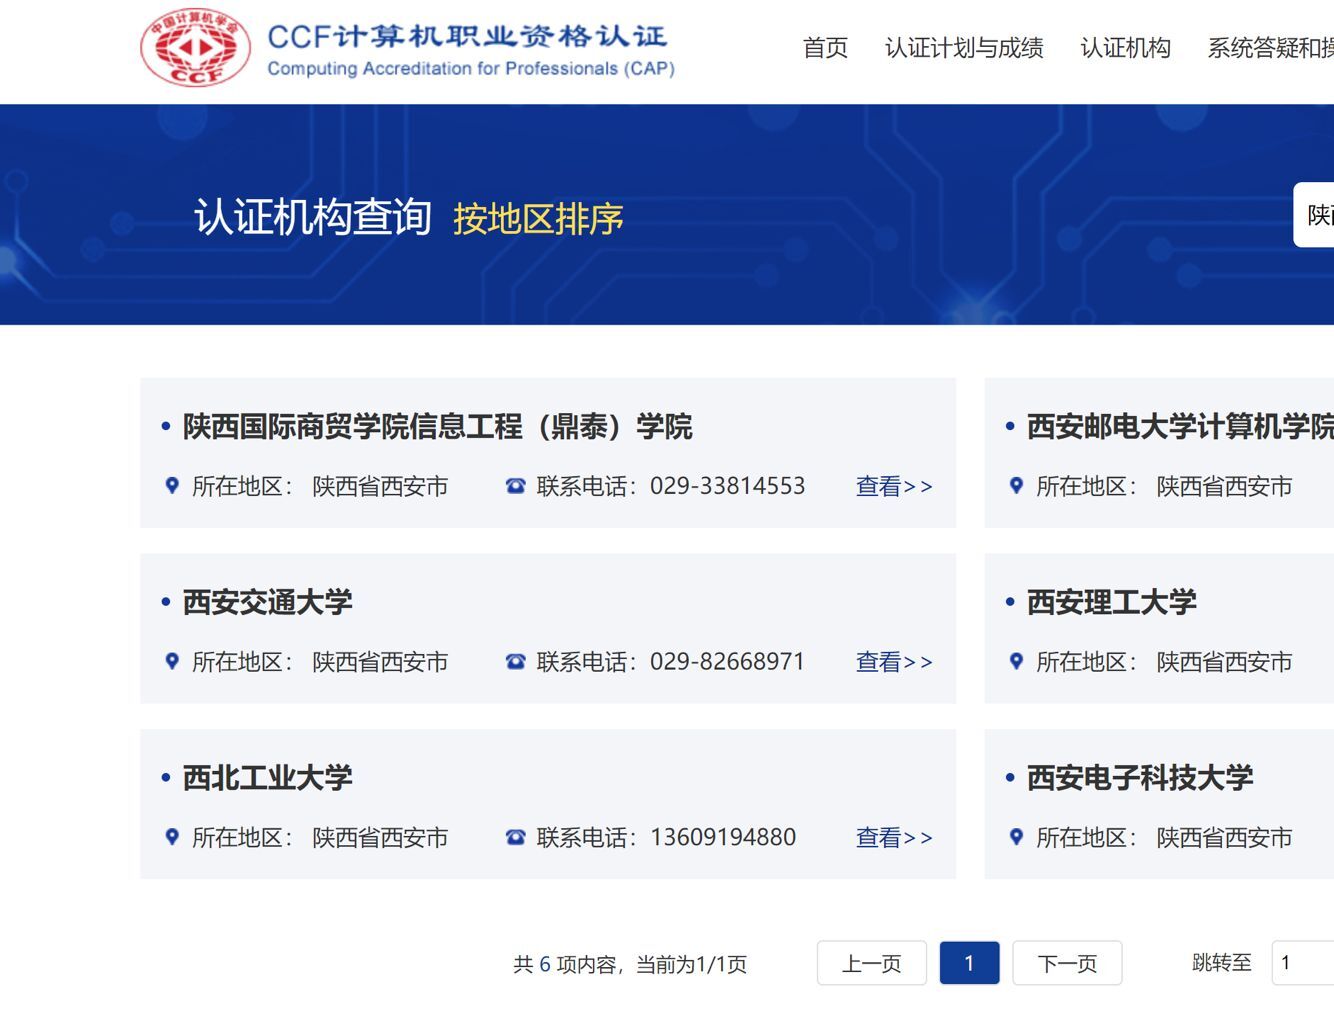Open 查看>> link for 西北工业大学
This screenshot has height=1014, width=1334.
pos(894,838)
